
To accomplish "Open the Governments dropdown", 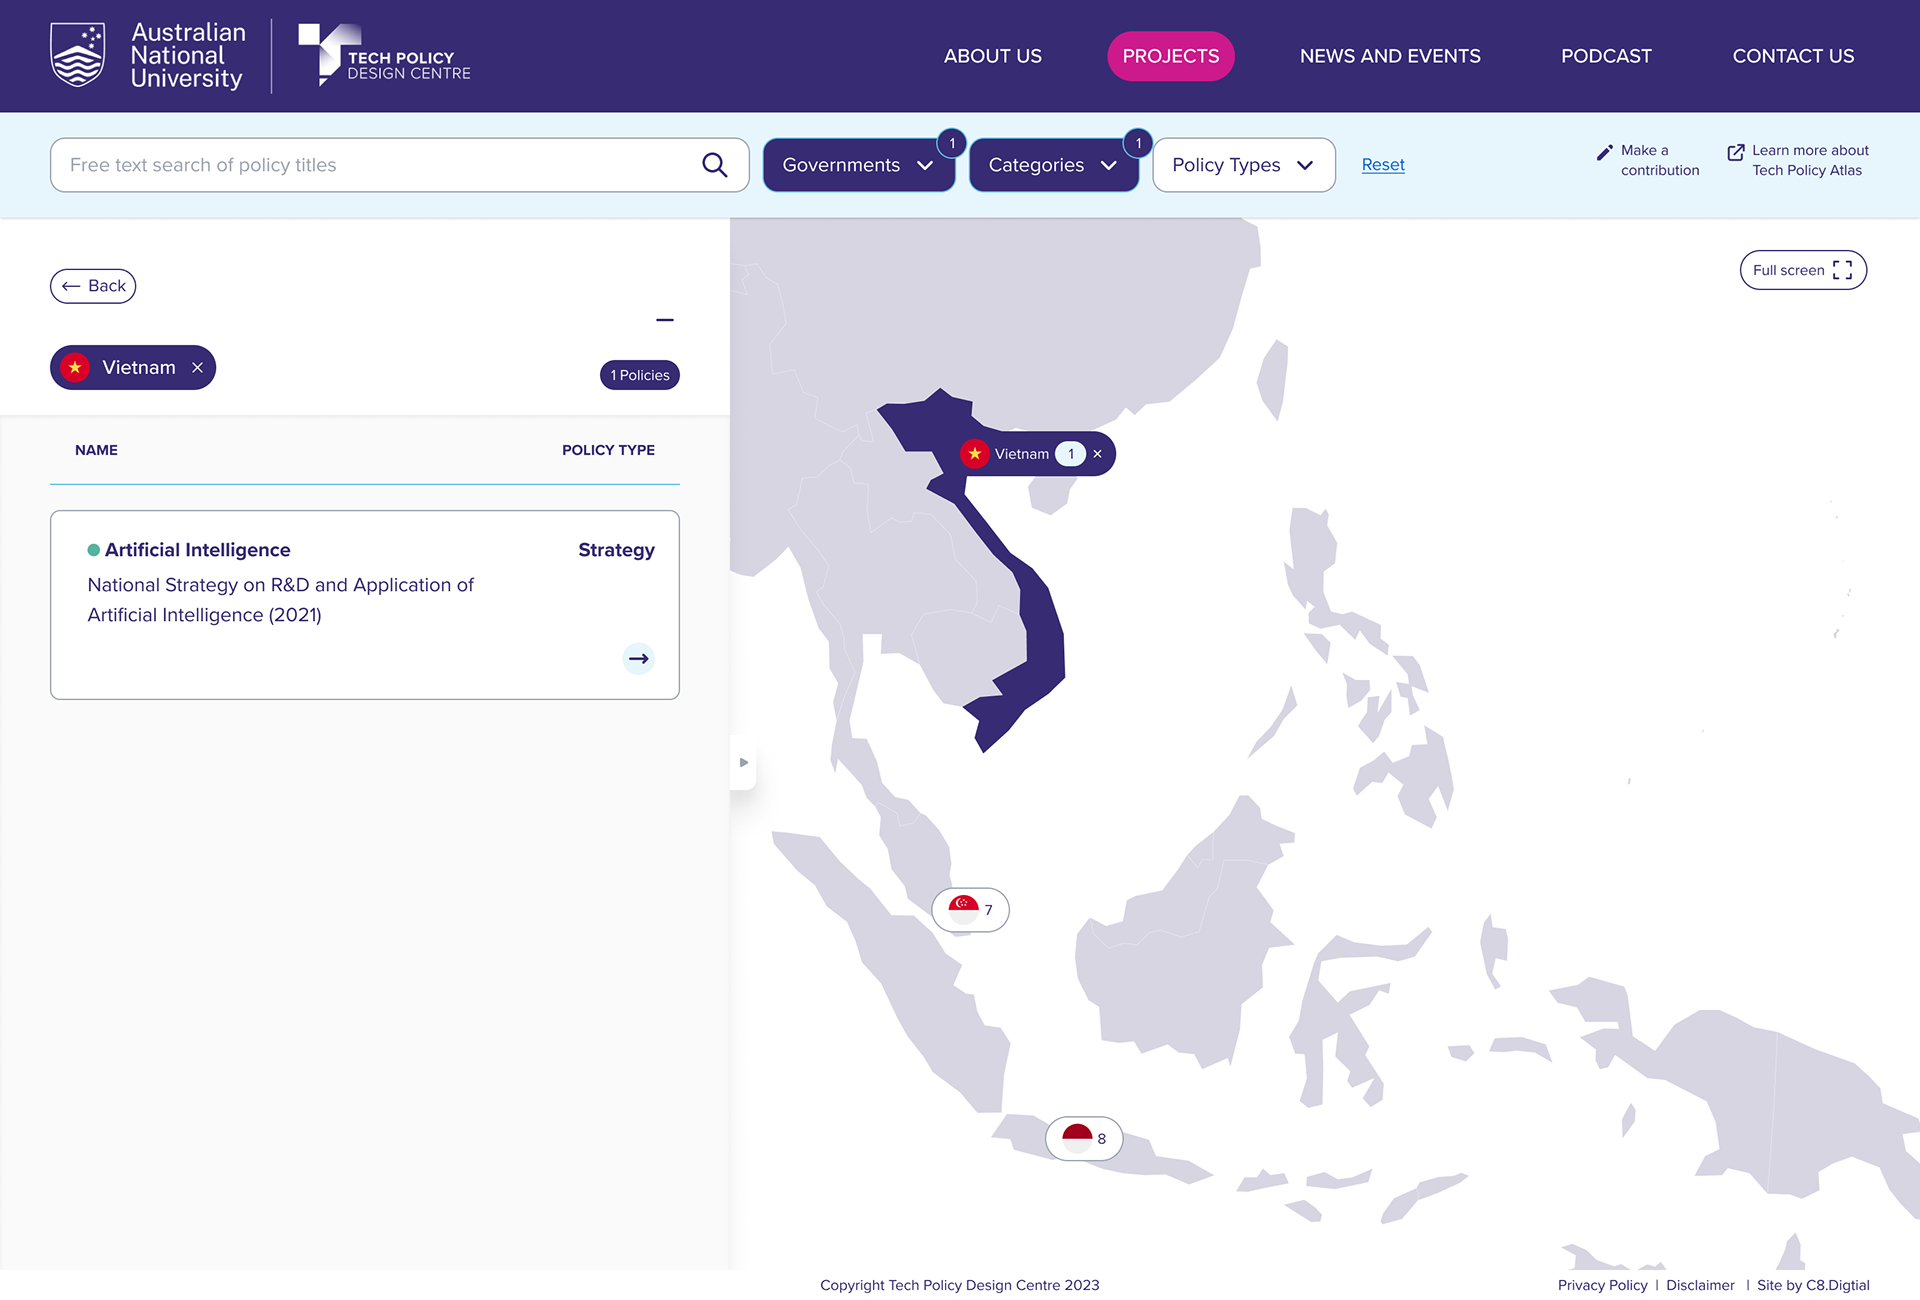I will point(859,165).
